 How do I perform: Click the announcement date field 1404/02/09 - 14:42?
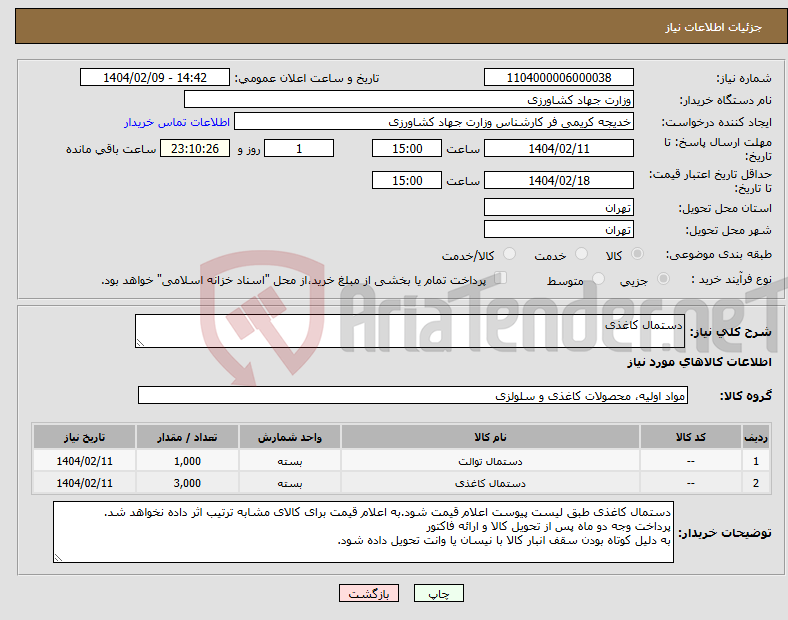(155, 77)
